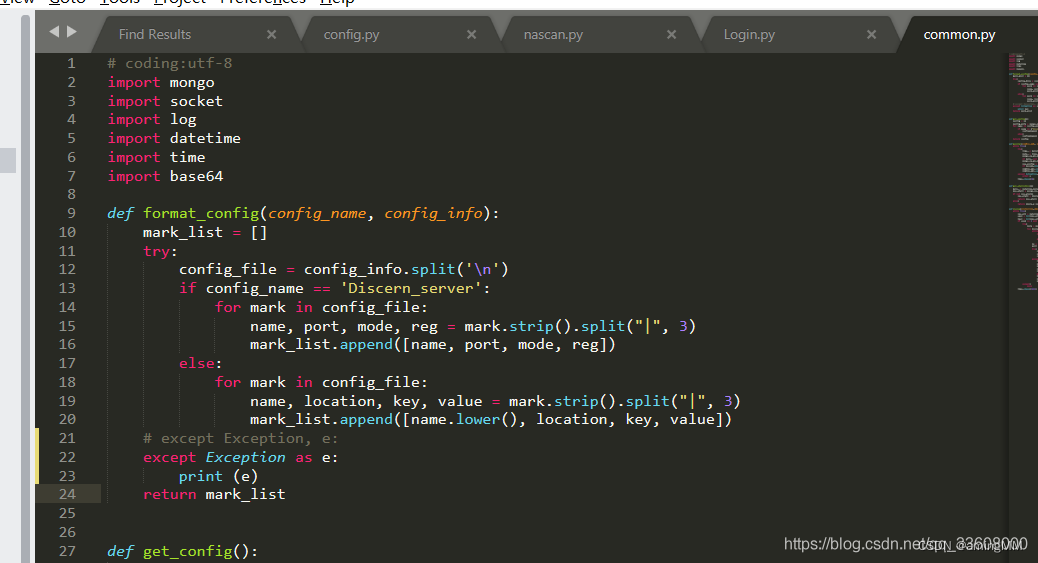1038x563 pixels.
Task: Click 'name, port, mode, reg' assignment line
Action: [x=473, y=326]
